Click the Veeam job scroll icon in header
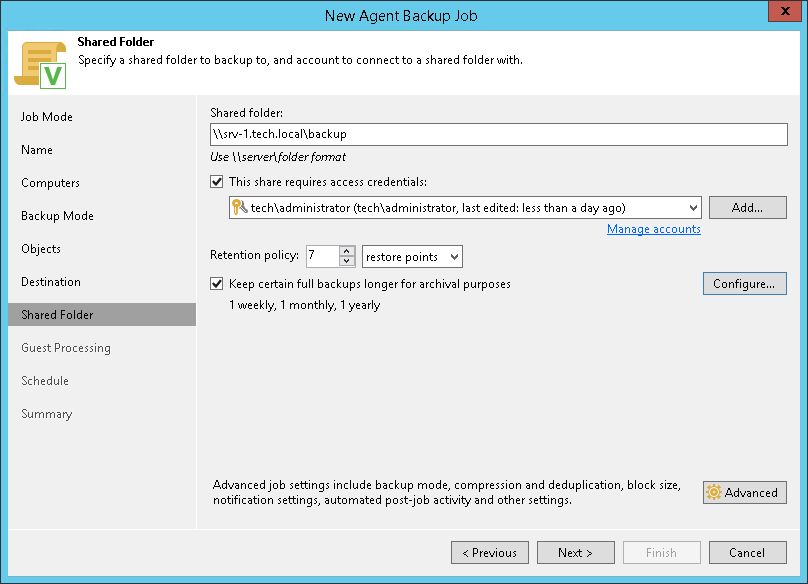 tap(39, 65)
